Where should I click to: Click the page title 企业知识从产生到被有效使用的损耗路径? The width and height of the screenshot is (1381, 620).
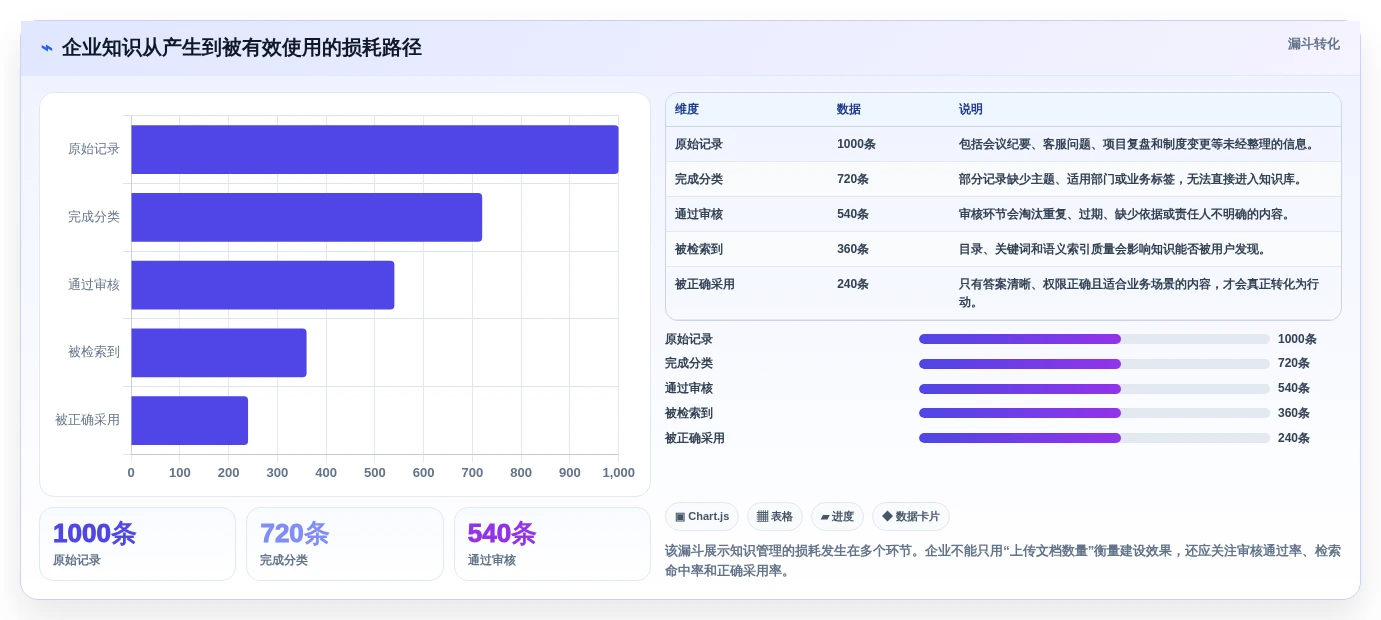(x=242, y=48)
